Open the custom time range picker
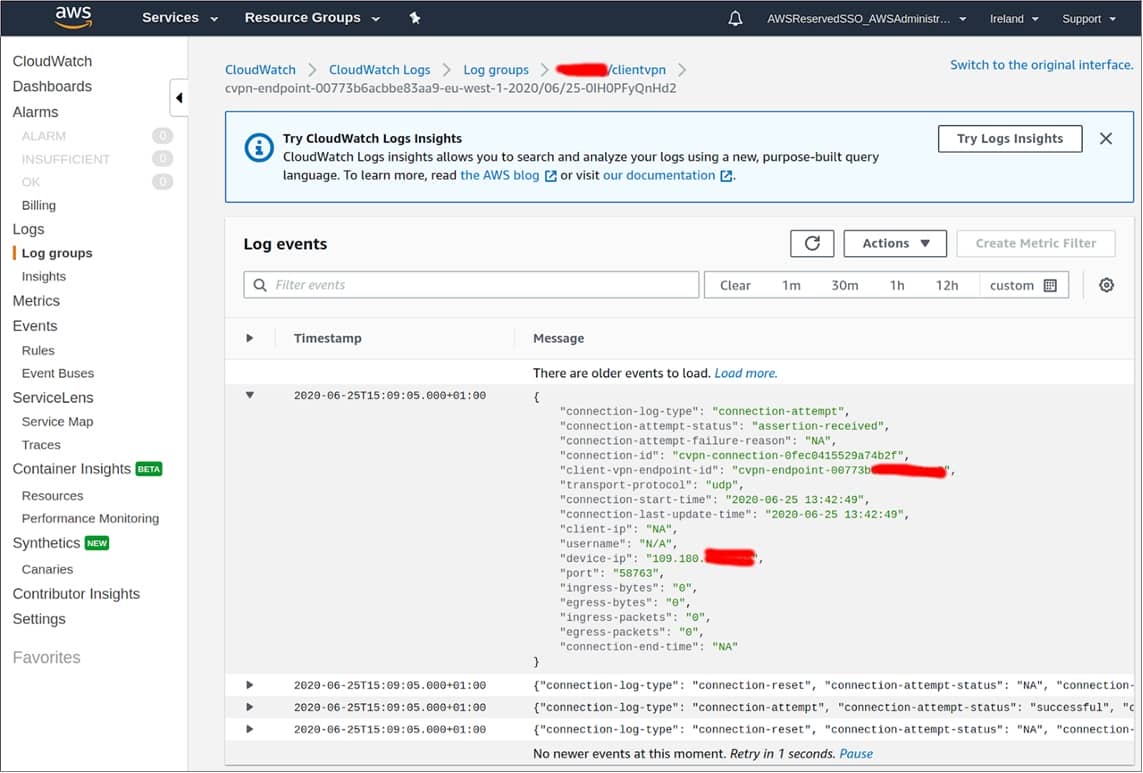The width and height of the screenshot is (1143, 773). (x=1023, y=285)
